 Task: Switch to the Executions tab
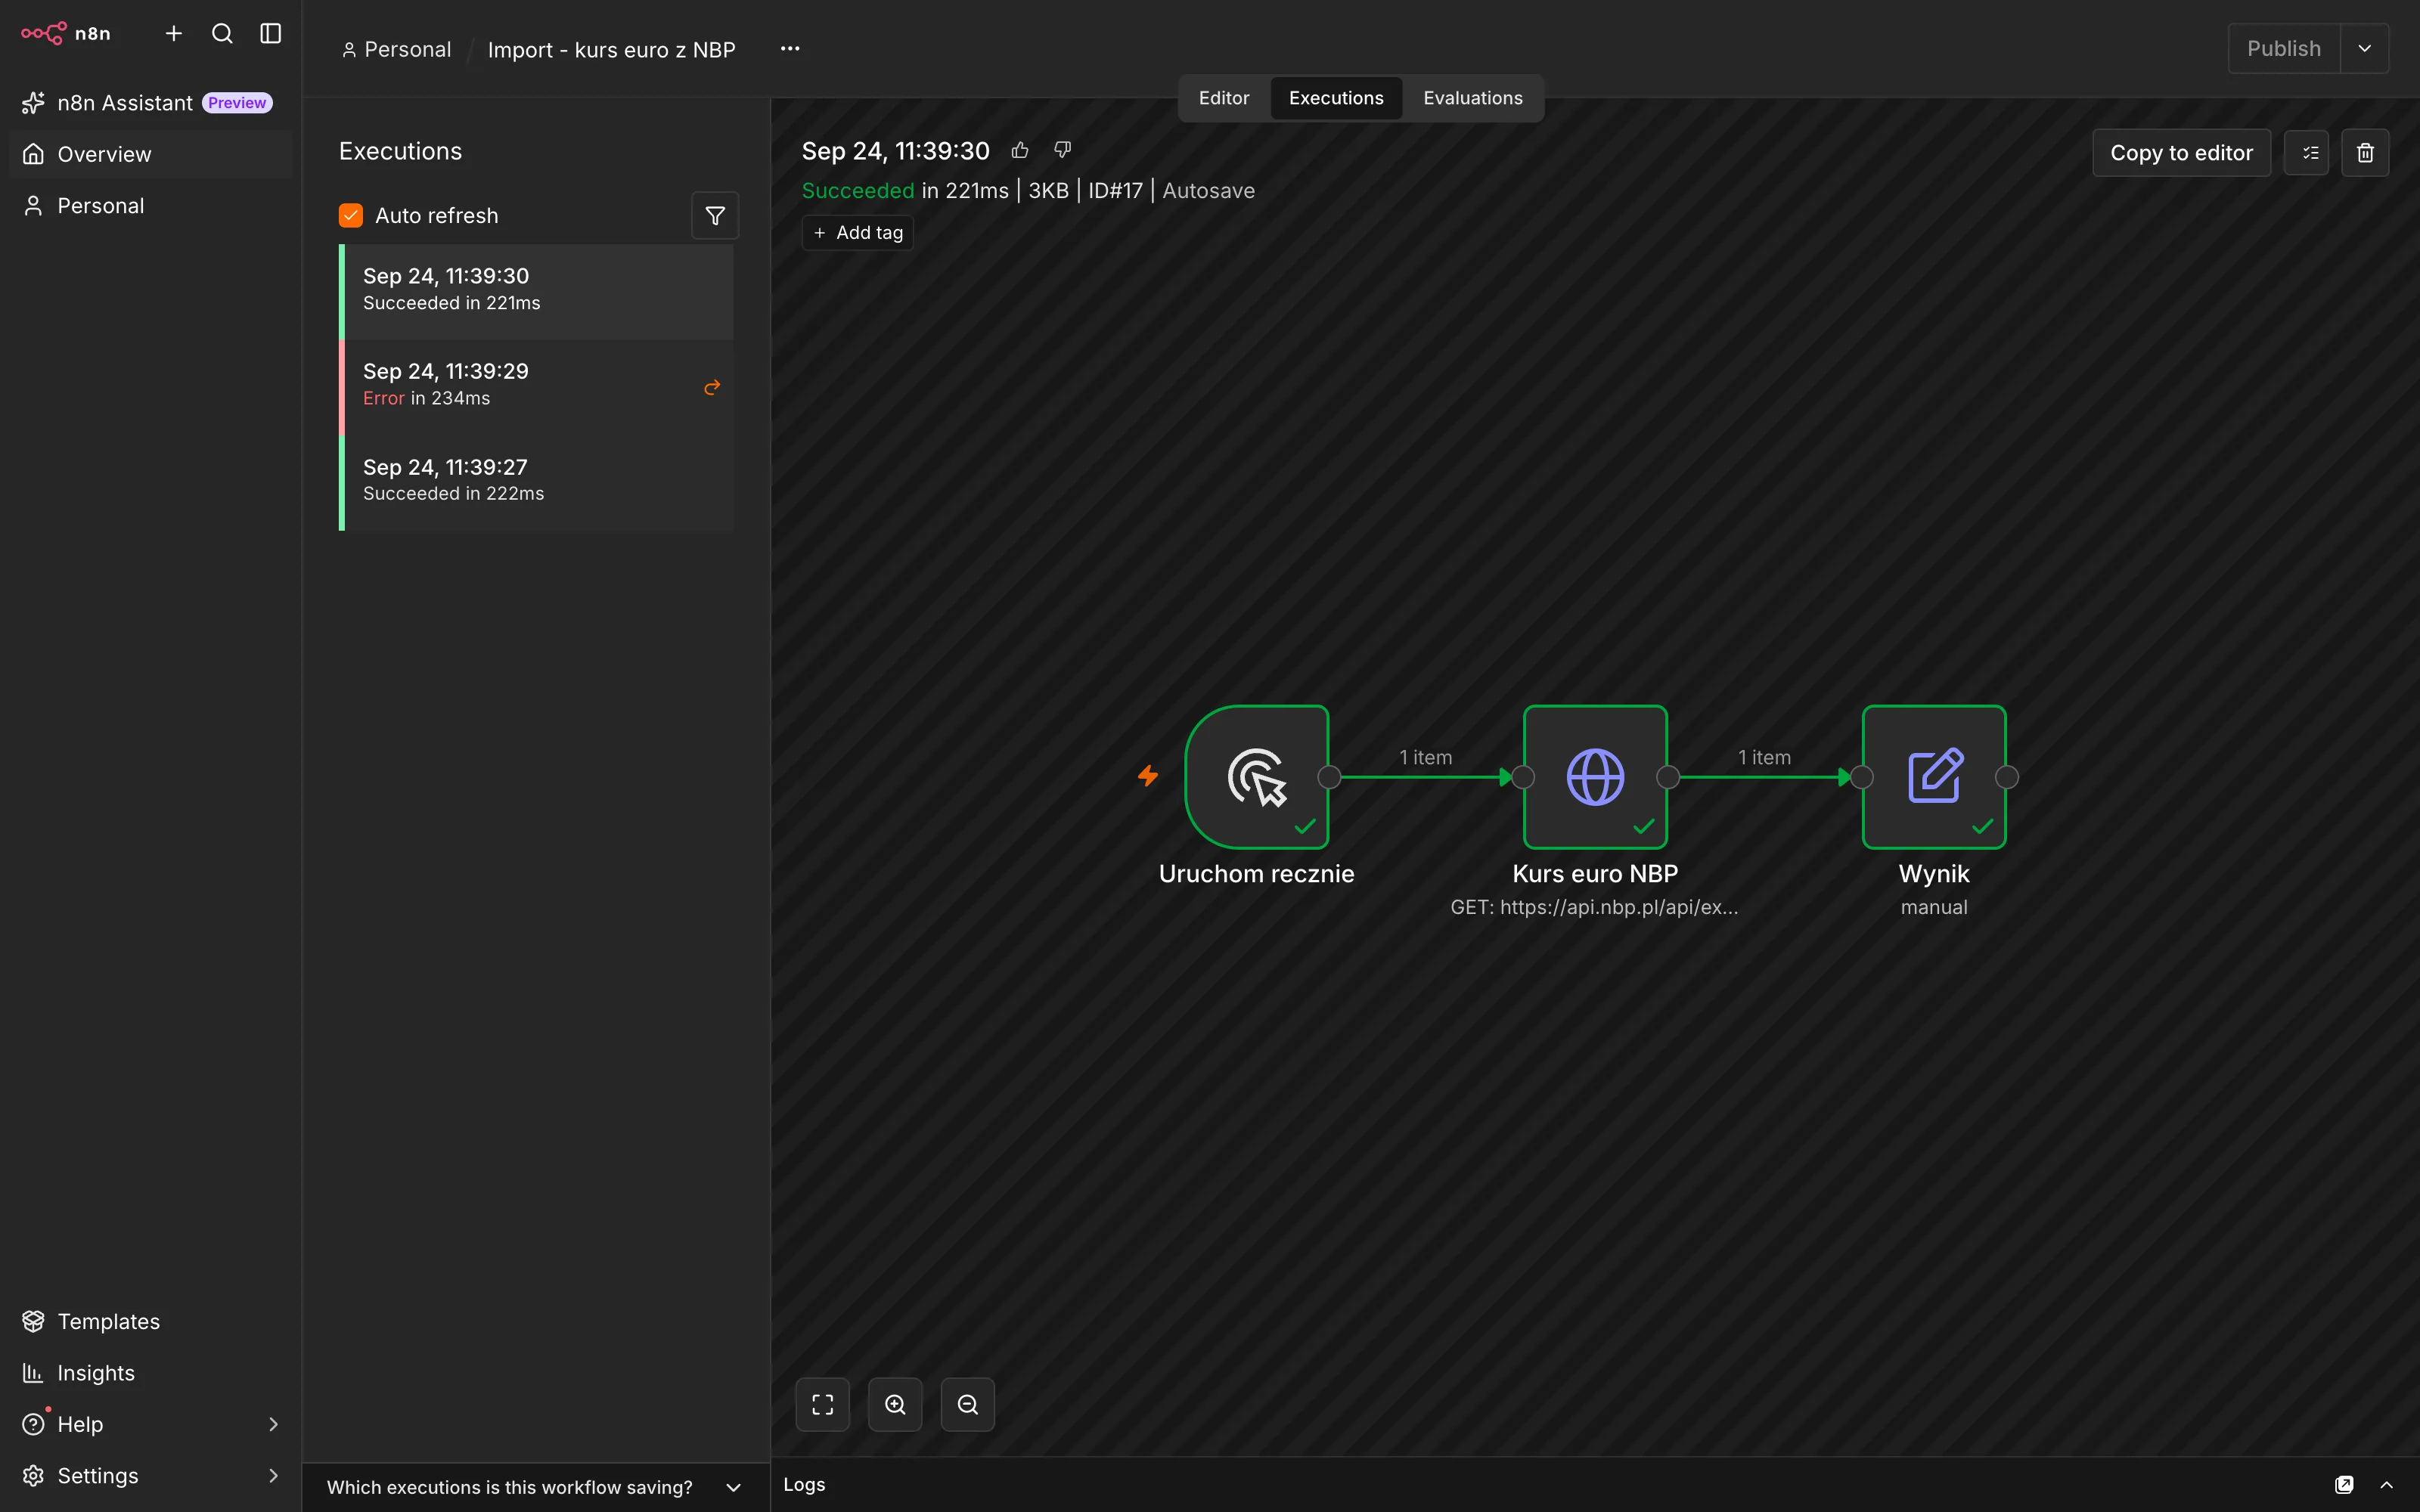pyautogui.click(x=1336, y=98)
